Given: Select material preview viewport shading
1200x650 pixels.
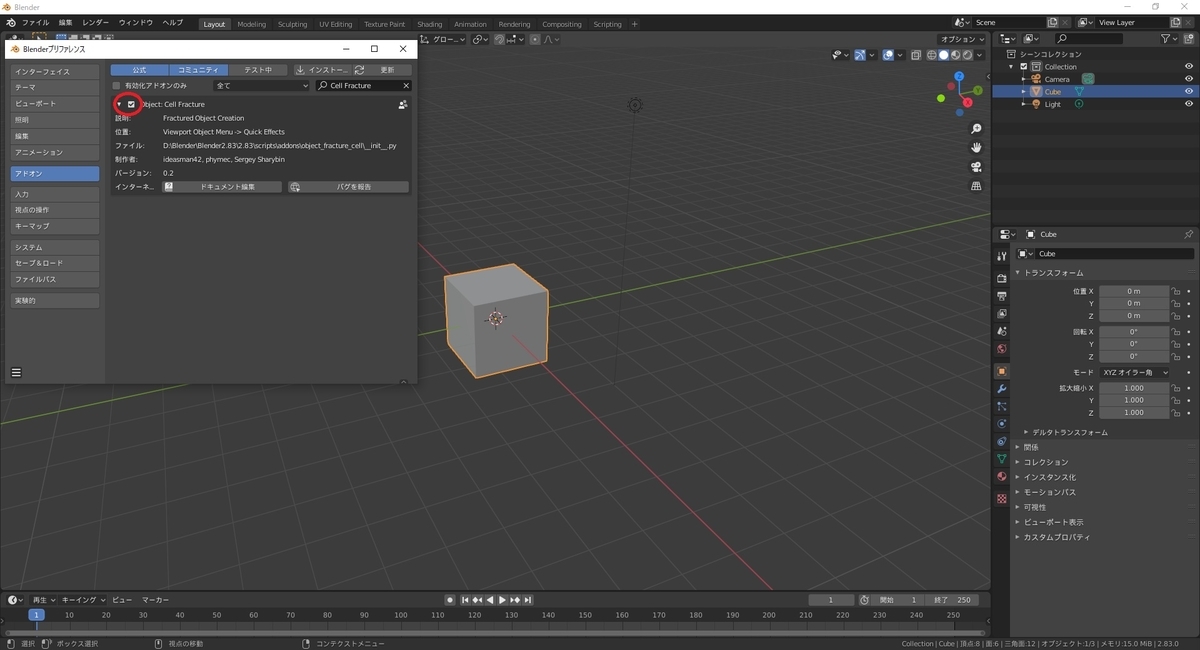Looking at the screenshot, I should click(955, 55).
